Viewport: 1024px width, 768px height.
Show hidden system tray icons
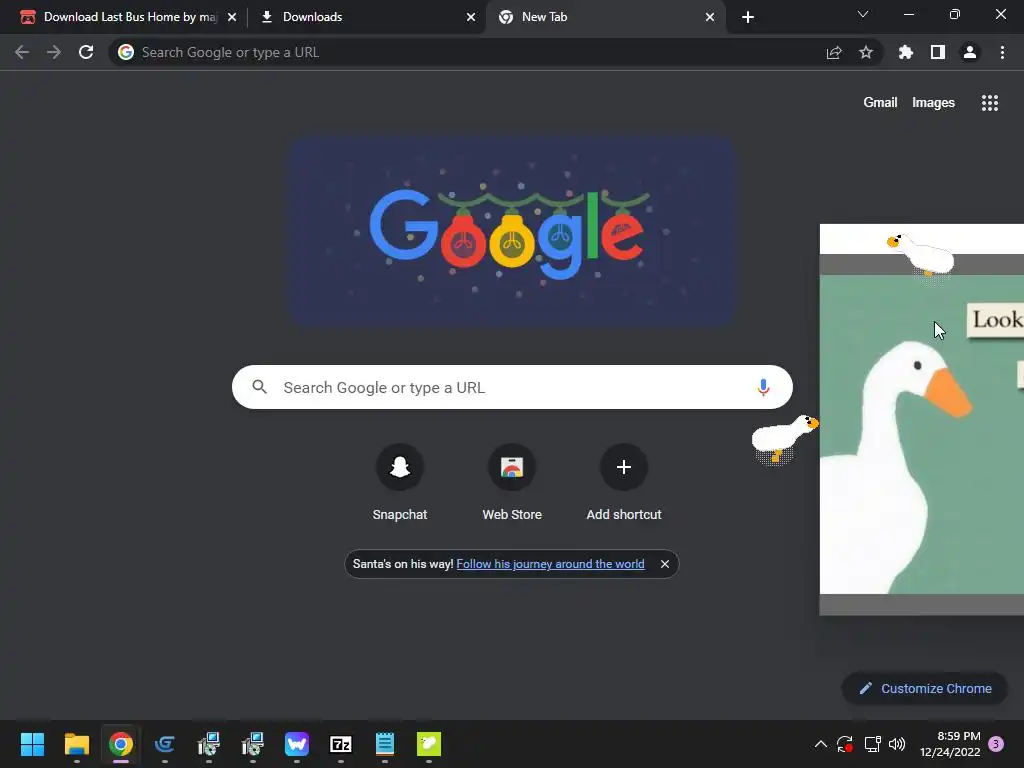click(821, 744)
